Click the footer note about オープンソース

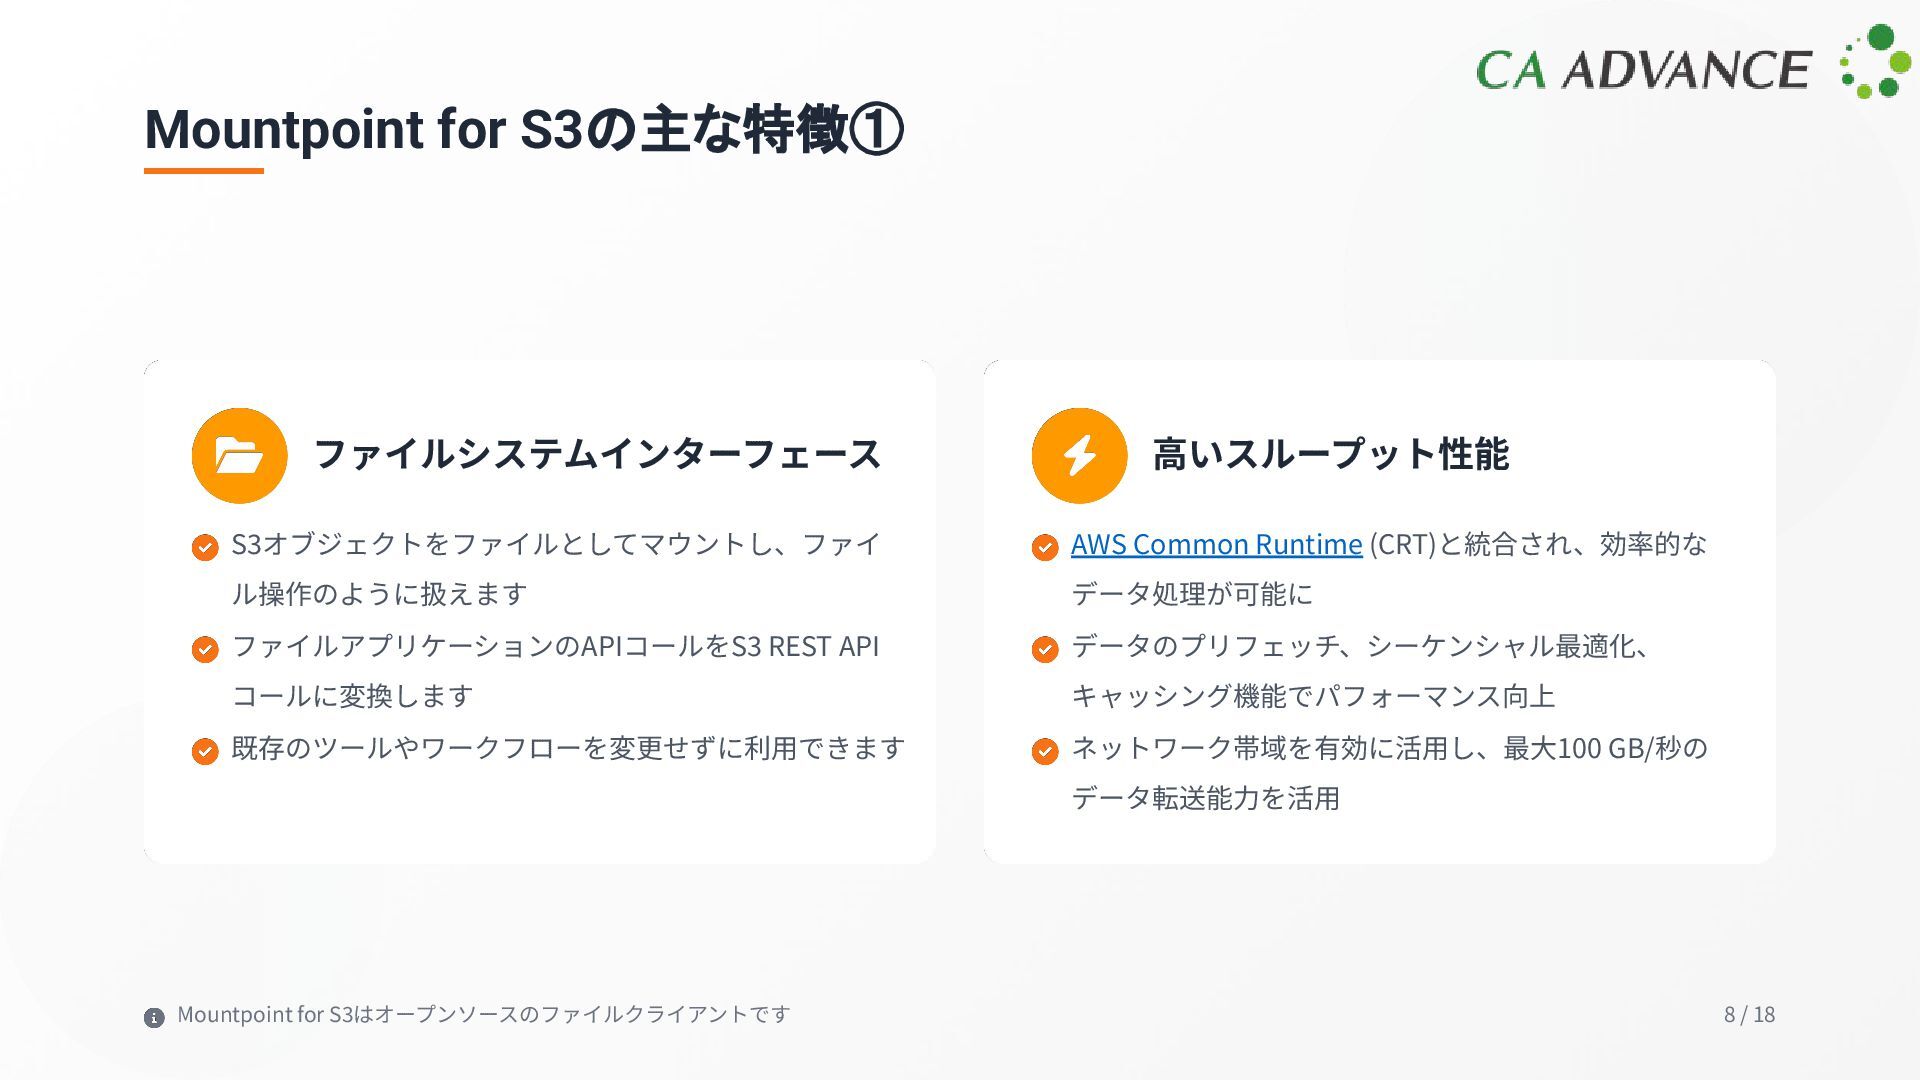tap(483, 1014)
